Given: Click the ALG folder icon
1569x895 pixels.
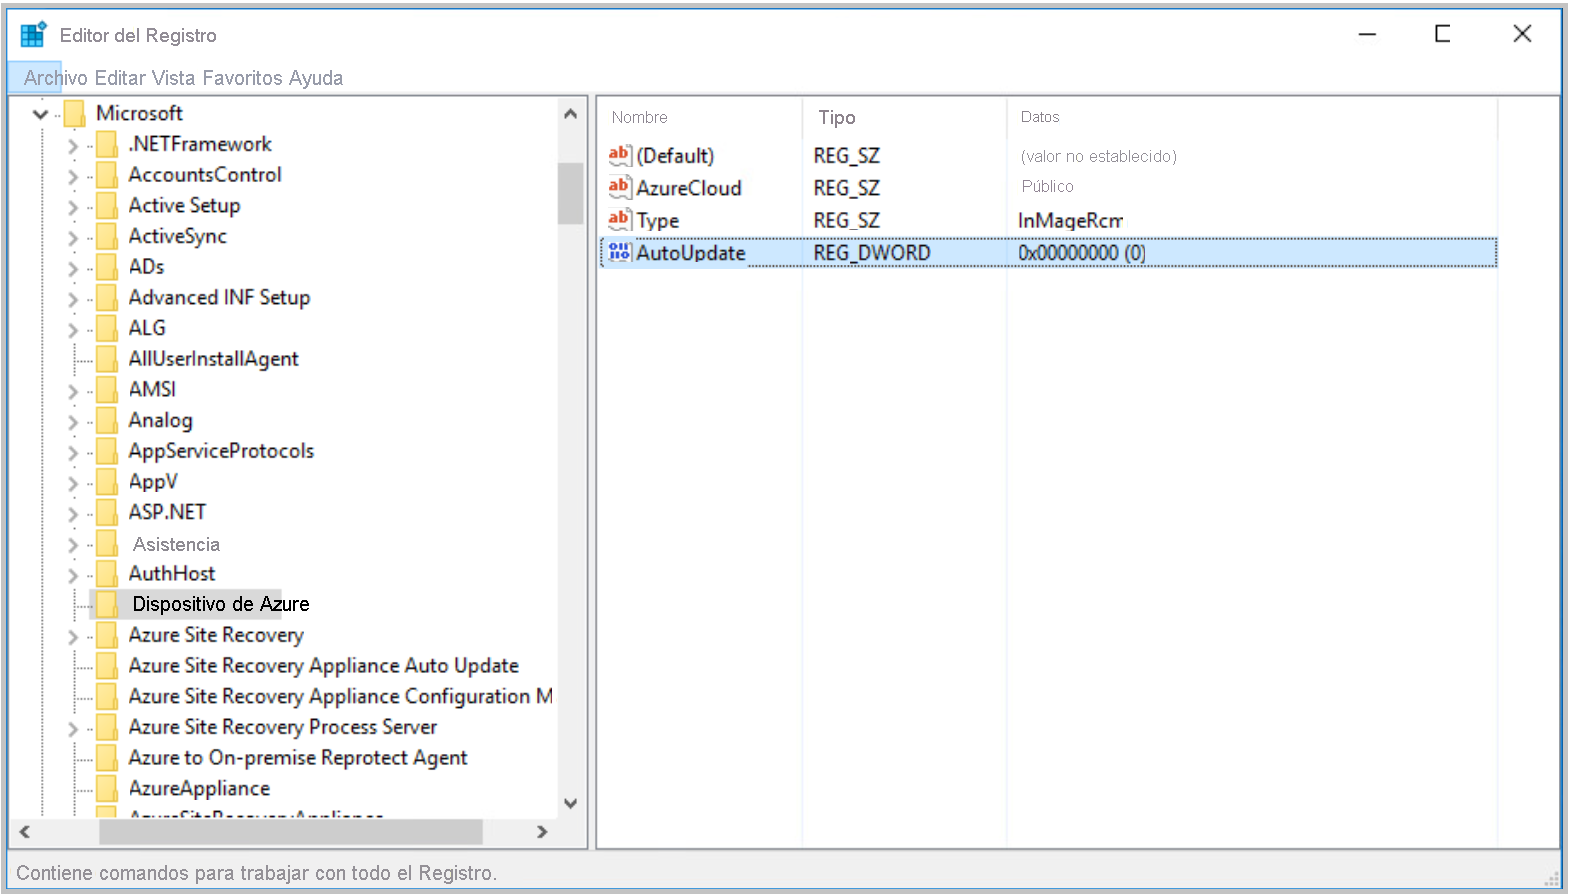Looking at the screenshot, I should coord(107,329).
